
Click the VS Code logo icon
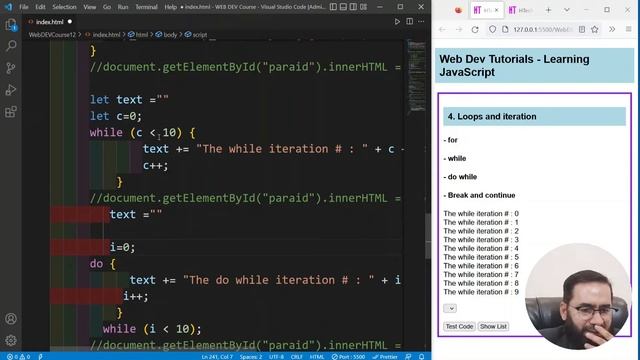click(x=8, y=7)
